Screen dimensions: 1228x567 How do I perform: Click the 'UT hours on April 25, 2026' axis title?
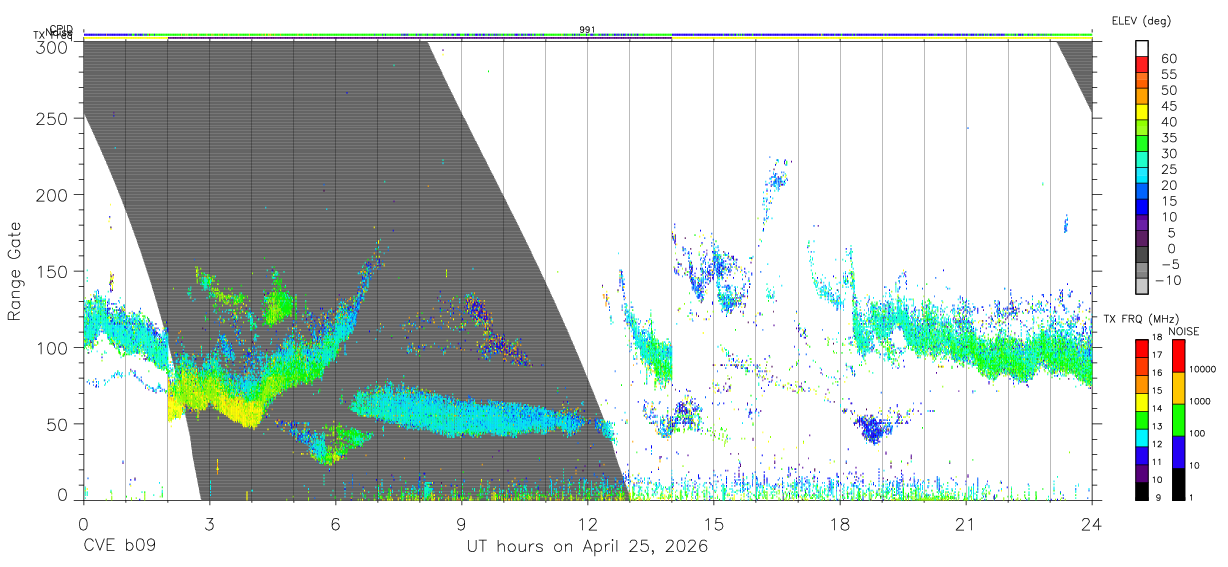pyautogui.click(x=587, y=547)
